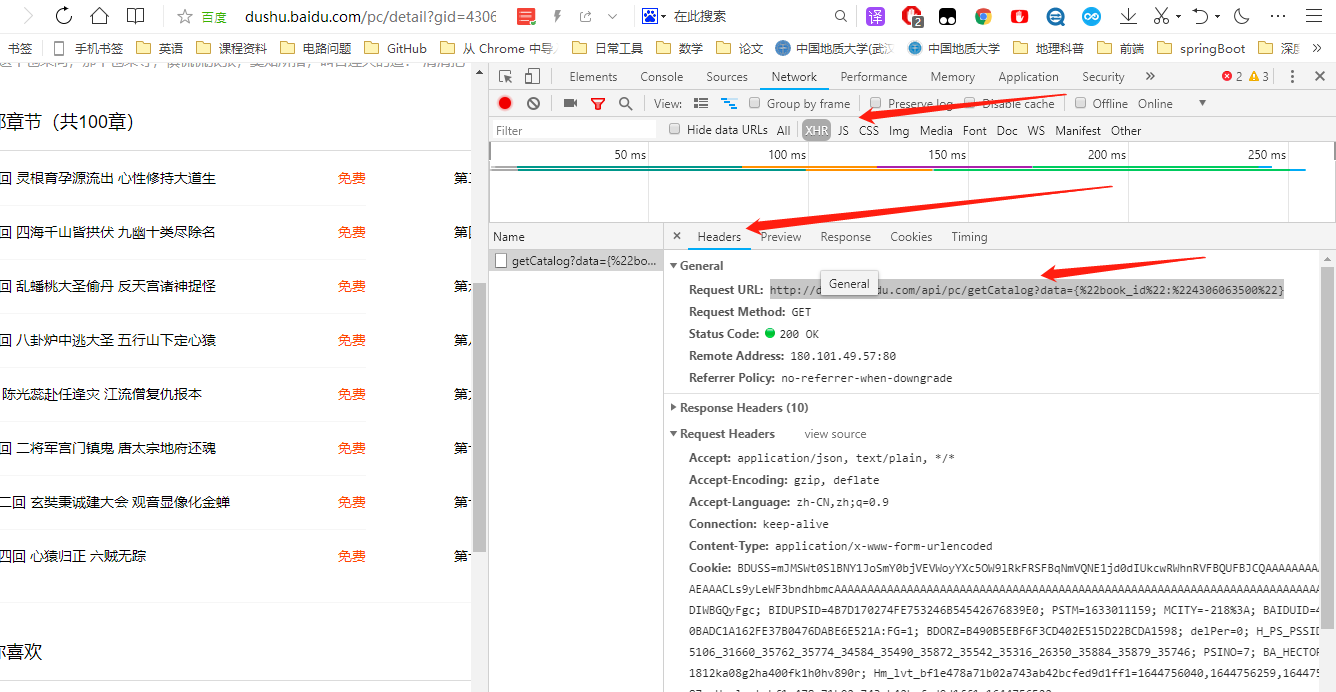Open the Timing tab
The width and height of the screenshot is (1336, 692).
pos(969,237)
